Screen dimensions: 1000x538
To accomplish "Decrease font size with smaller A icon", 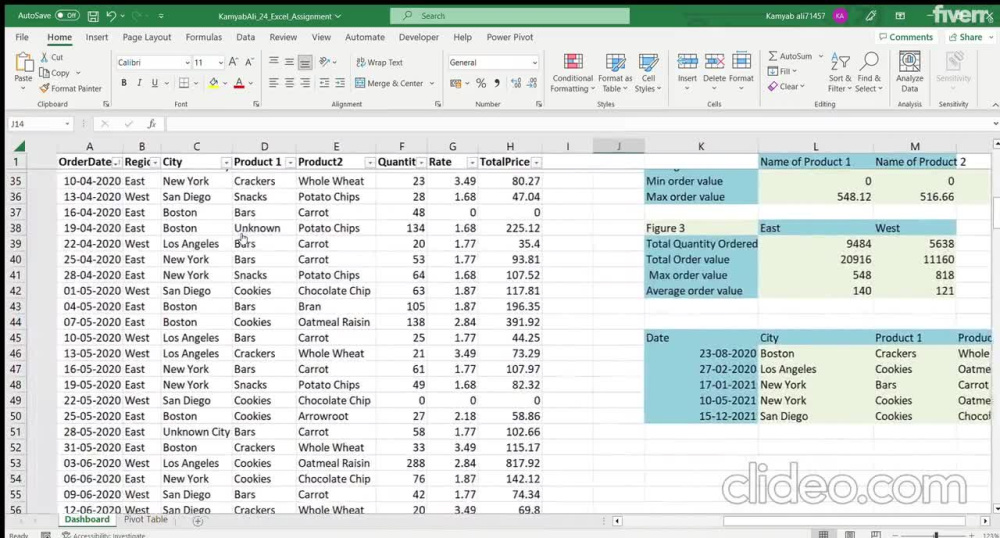I will coord(249,62).
